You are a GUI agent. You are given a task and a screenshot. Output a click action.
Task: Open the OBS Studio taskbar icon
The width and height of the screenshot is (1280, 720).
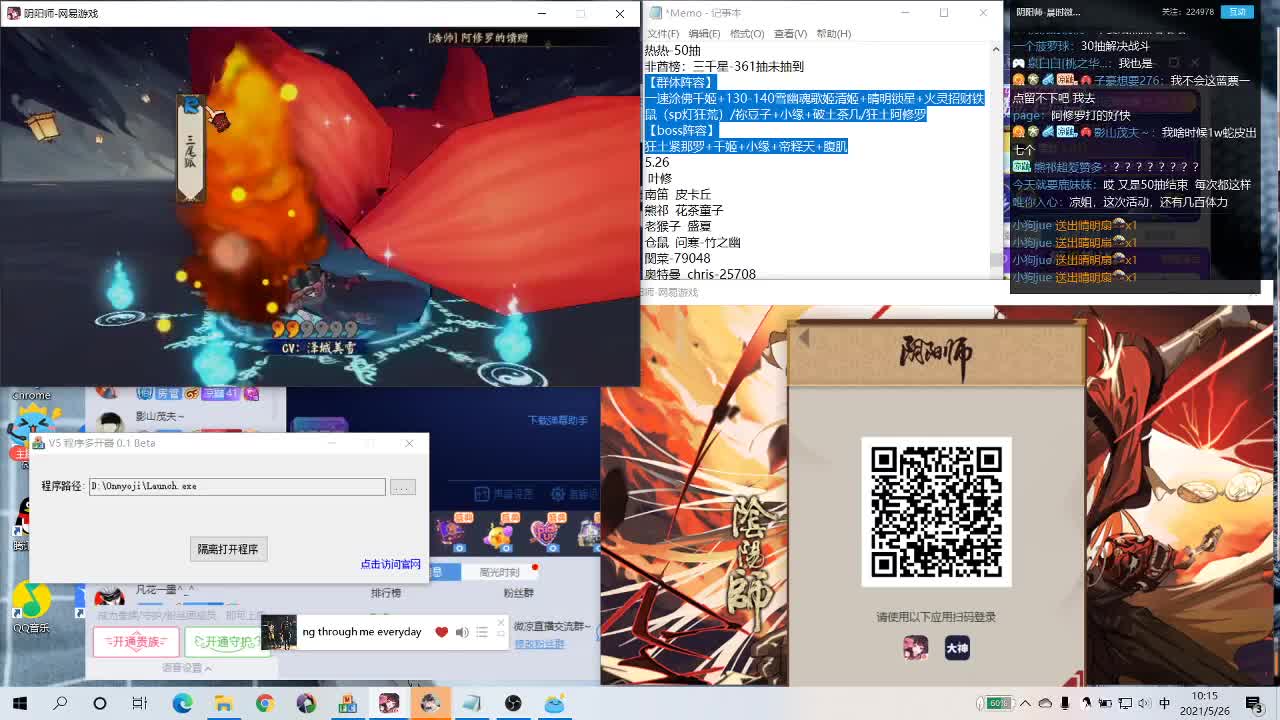click(512, 703)
